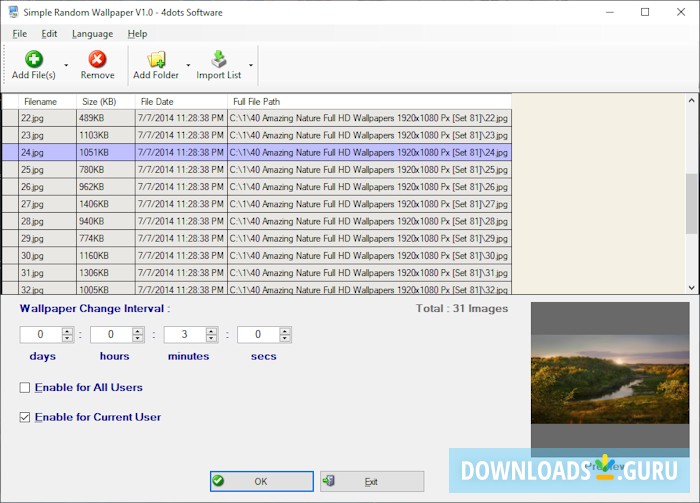Click the wallpaper preview thumbnail
This screenshot has height=503, width=700.
tap(609, 378)
